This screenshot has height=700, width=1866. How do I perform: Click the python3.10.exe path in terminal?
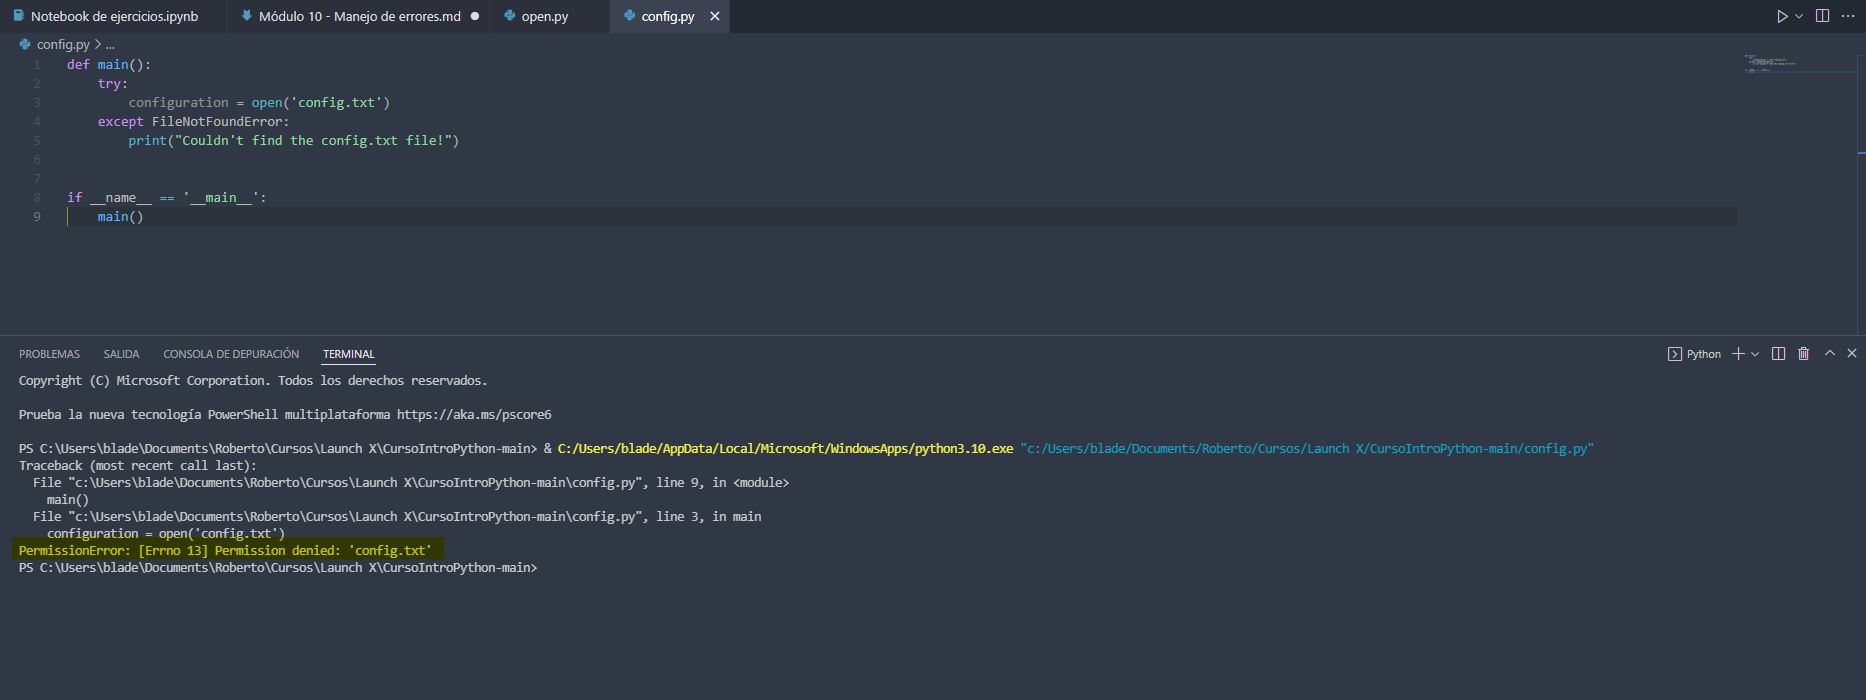[785, 449]
